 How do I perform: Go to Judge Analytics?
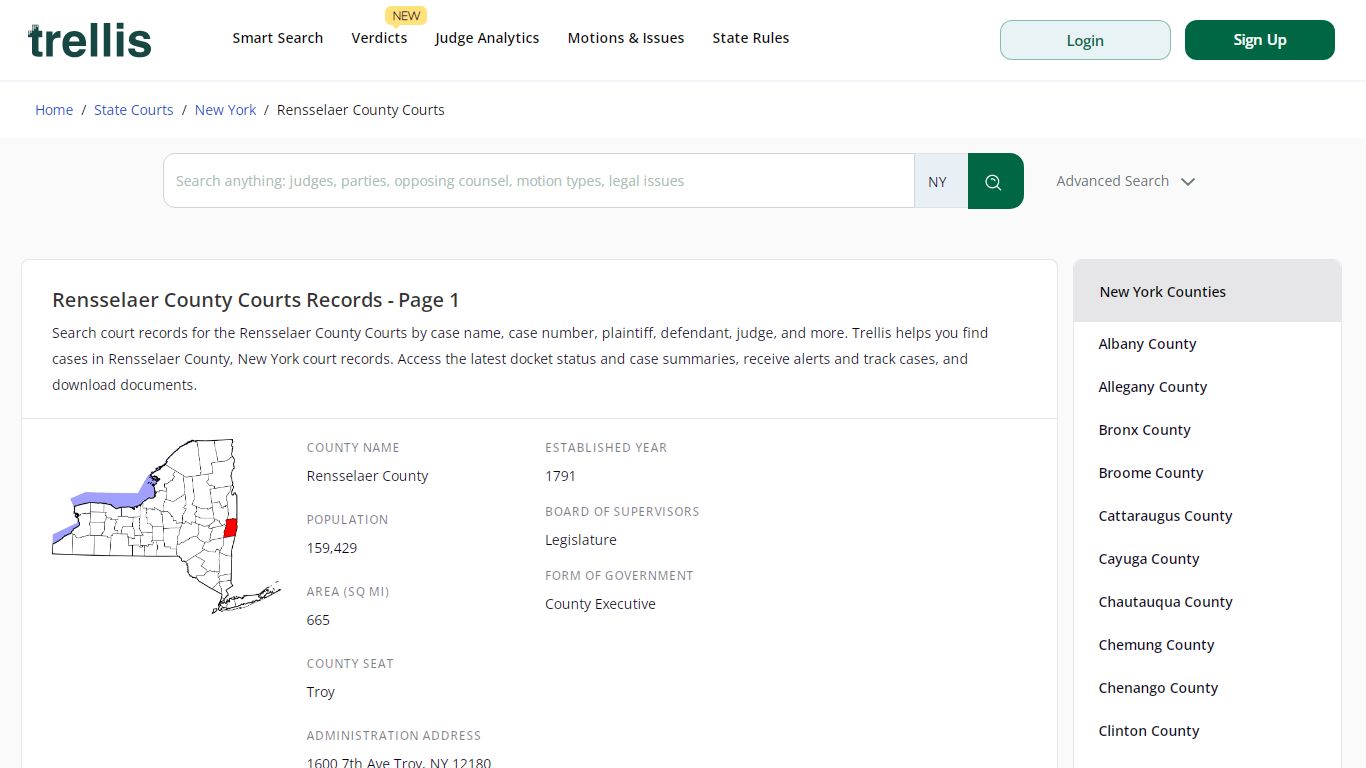(487, 38)
